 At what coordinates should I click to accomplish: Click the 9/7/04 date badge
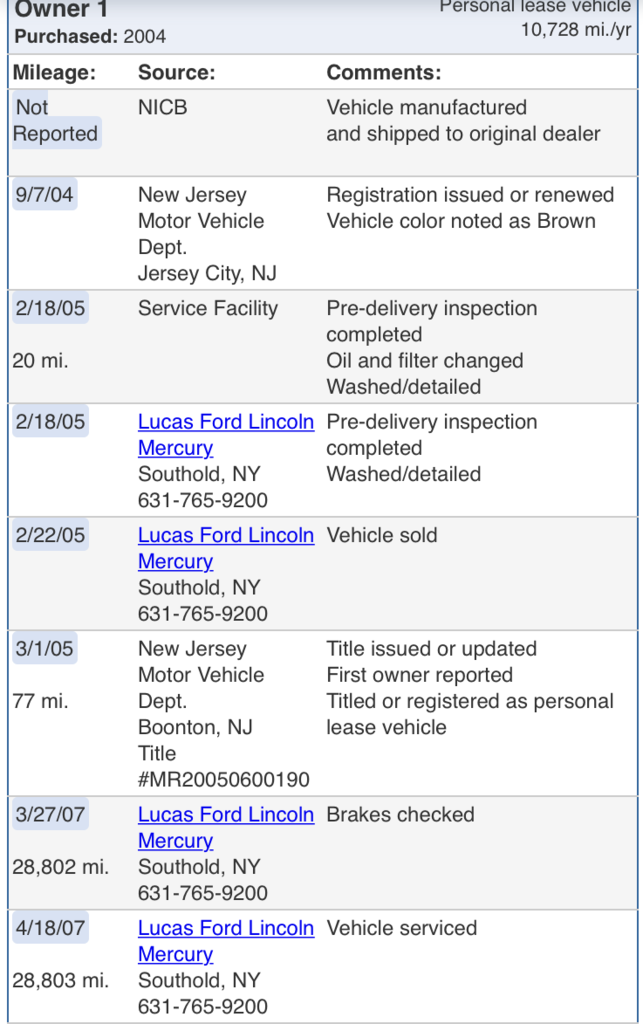(x=44, y=195)
